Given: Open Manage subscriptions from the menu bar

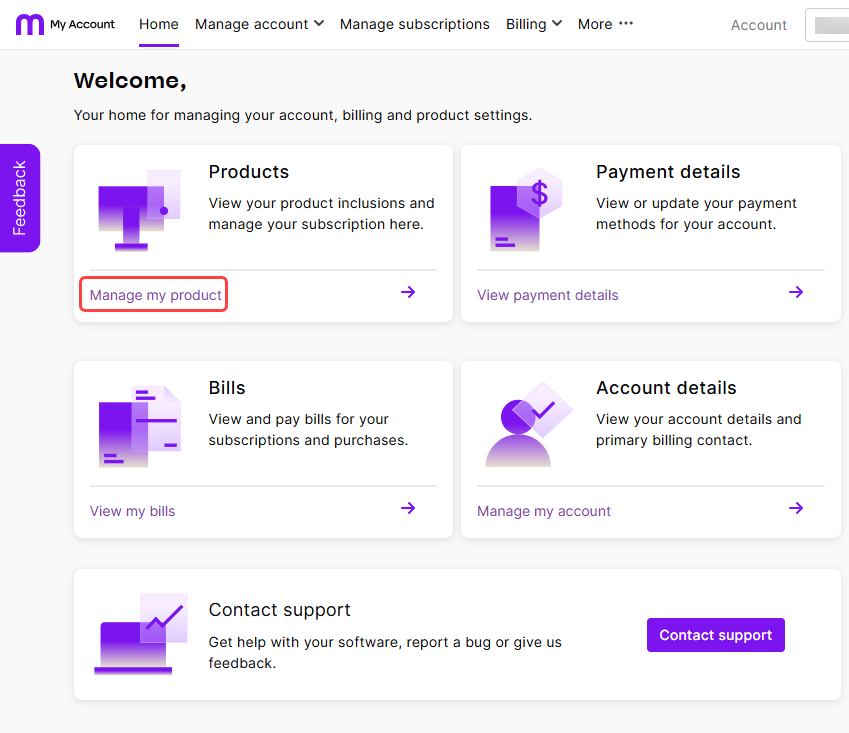Looking at the screenshot, I should tap(414, 24).
